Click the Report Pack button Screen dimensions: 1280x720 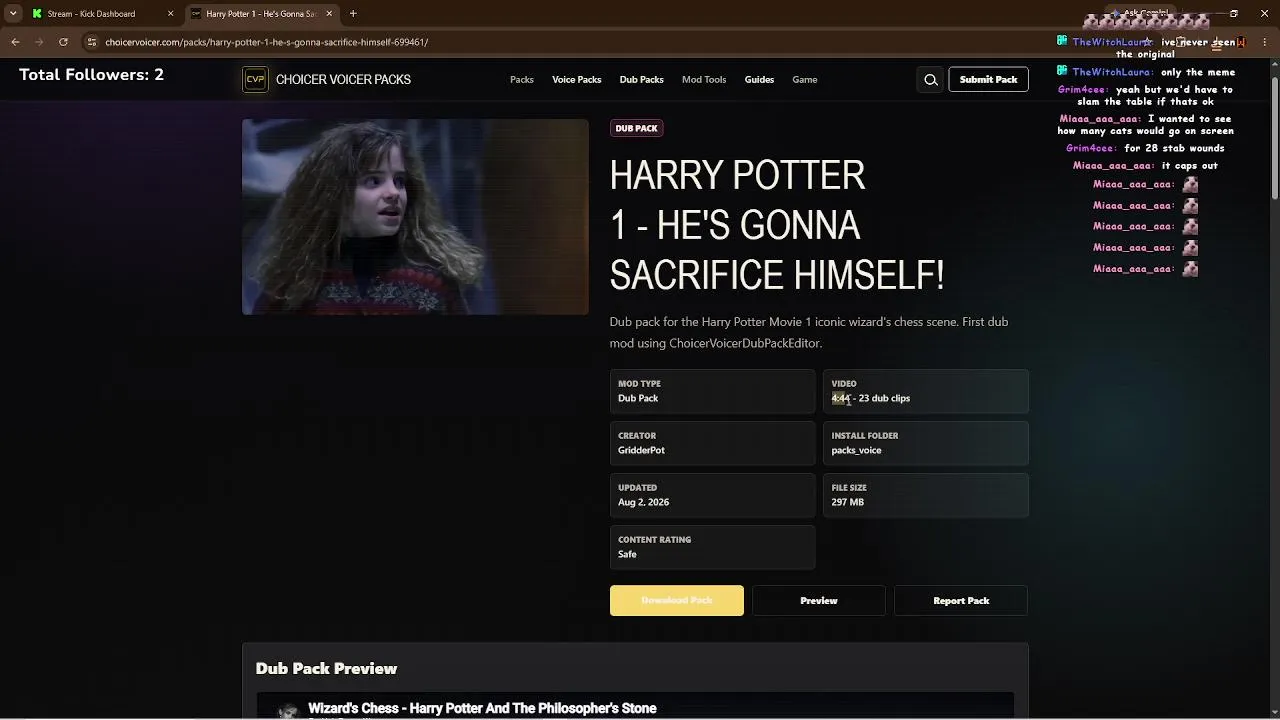click(x=961, y=601)
